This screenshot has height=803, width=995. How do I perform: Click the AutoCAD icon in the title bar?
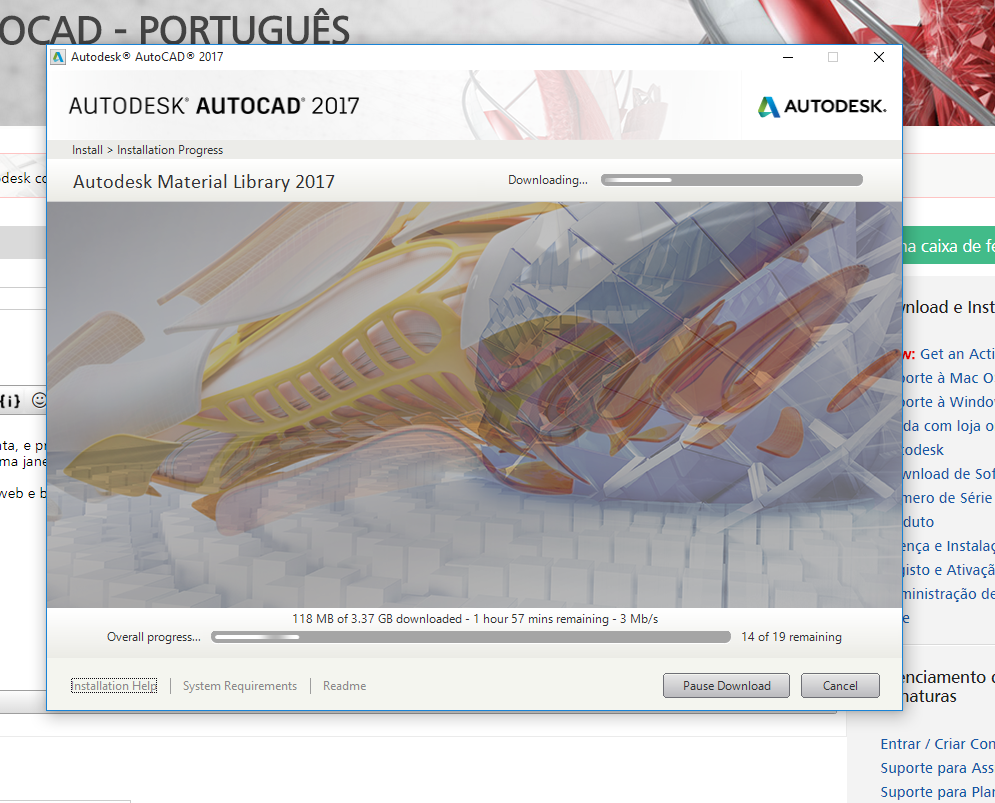(58, 57)
